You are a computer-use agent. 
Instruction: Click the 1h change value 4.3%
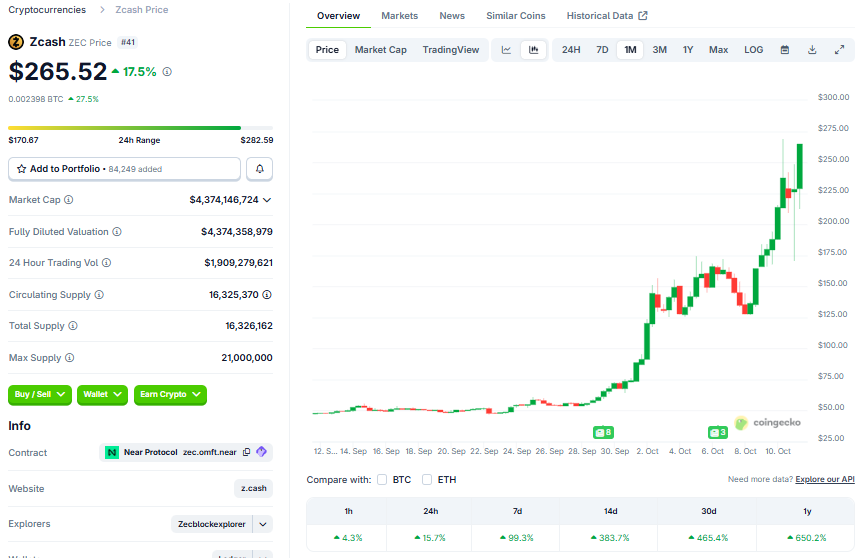(348, 538)
